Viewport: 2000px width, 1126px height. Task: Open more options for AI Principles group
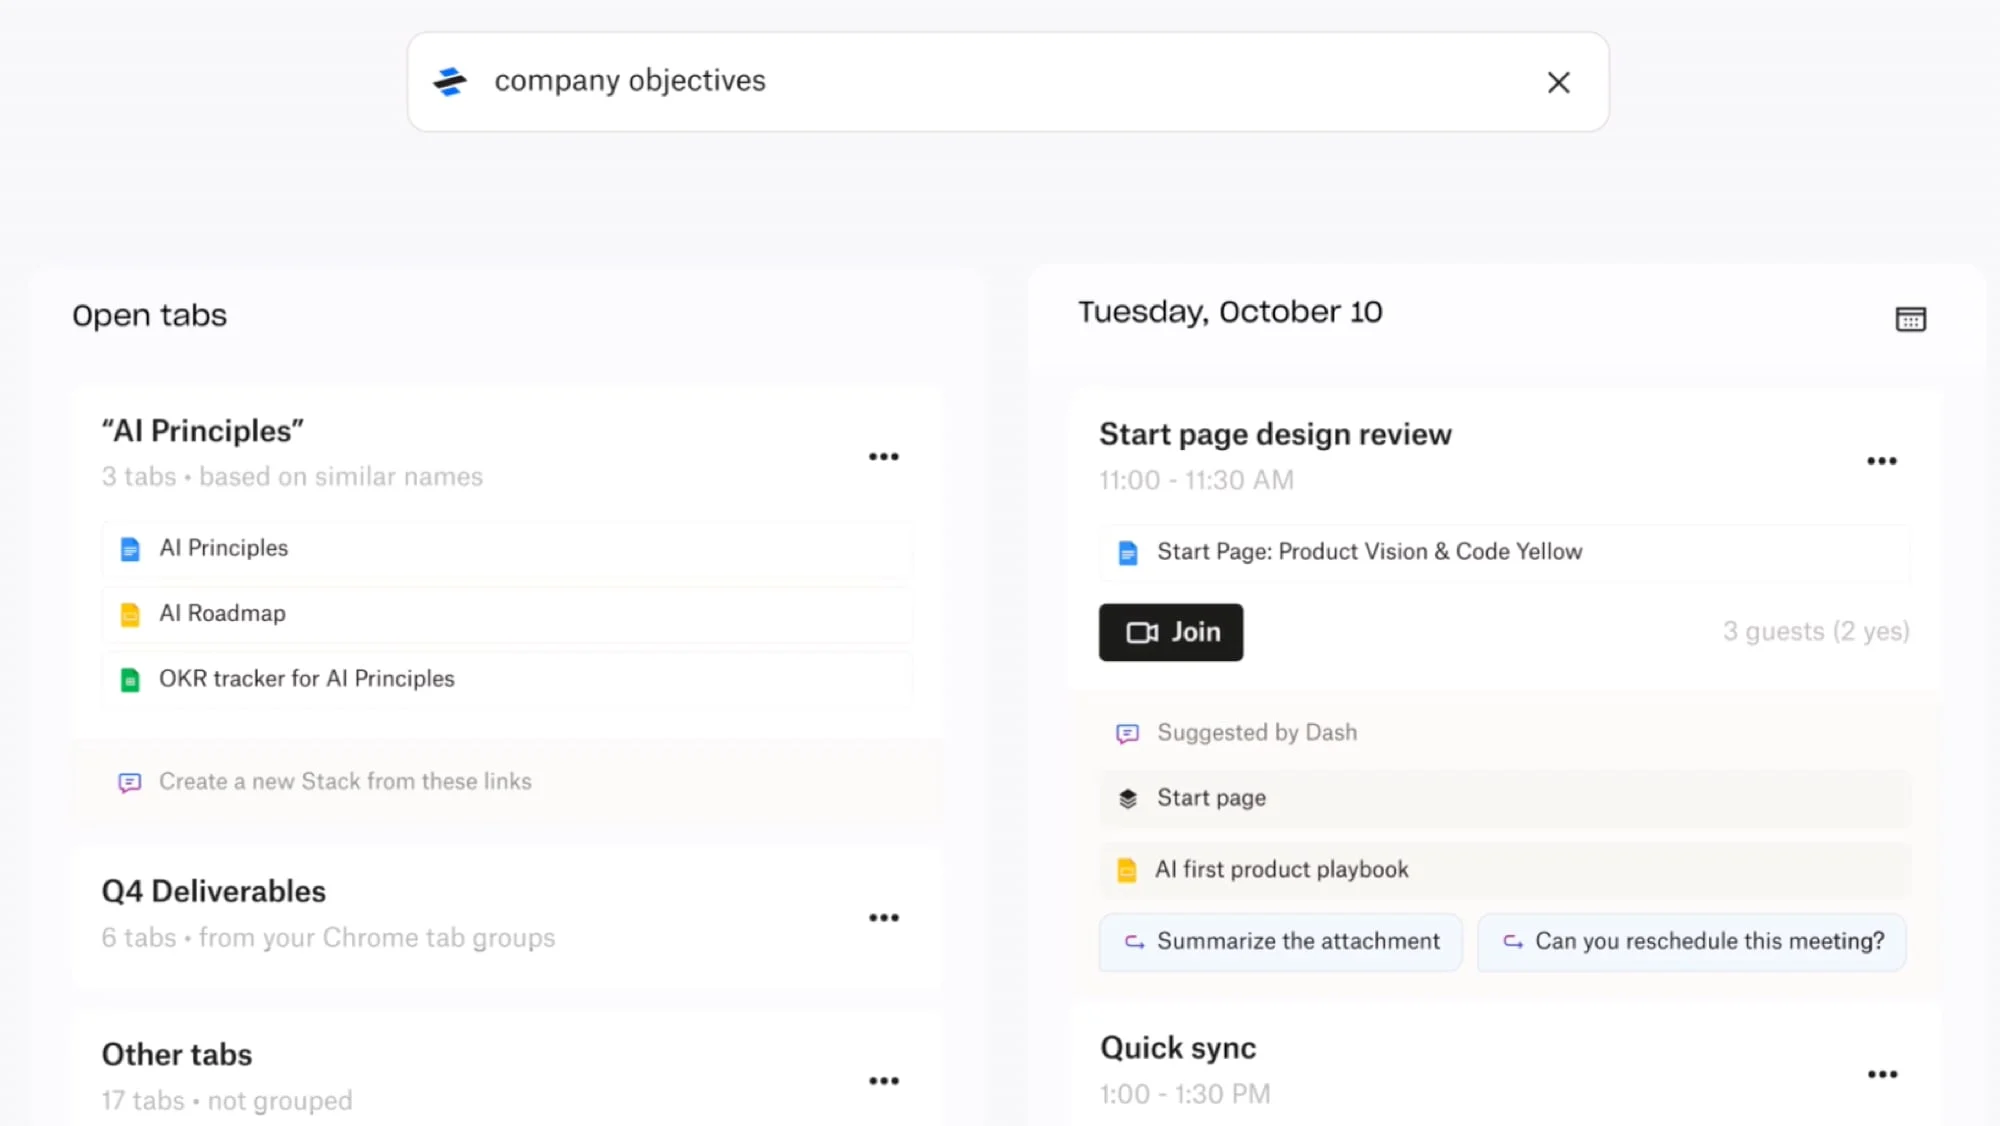click(883, 457)
